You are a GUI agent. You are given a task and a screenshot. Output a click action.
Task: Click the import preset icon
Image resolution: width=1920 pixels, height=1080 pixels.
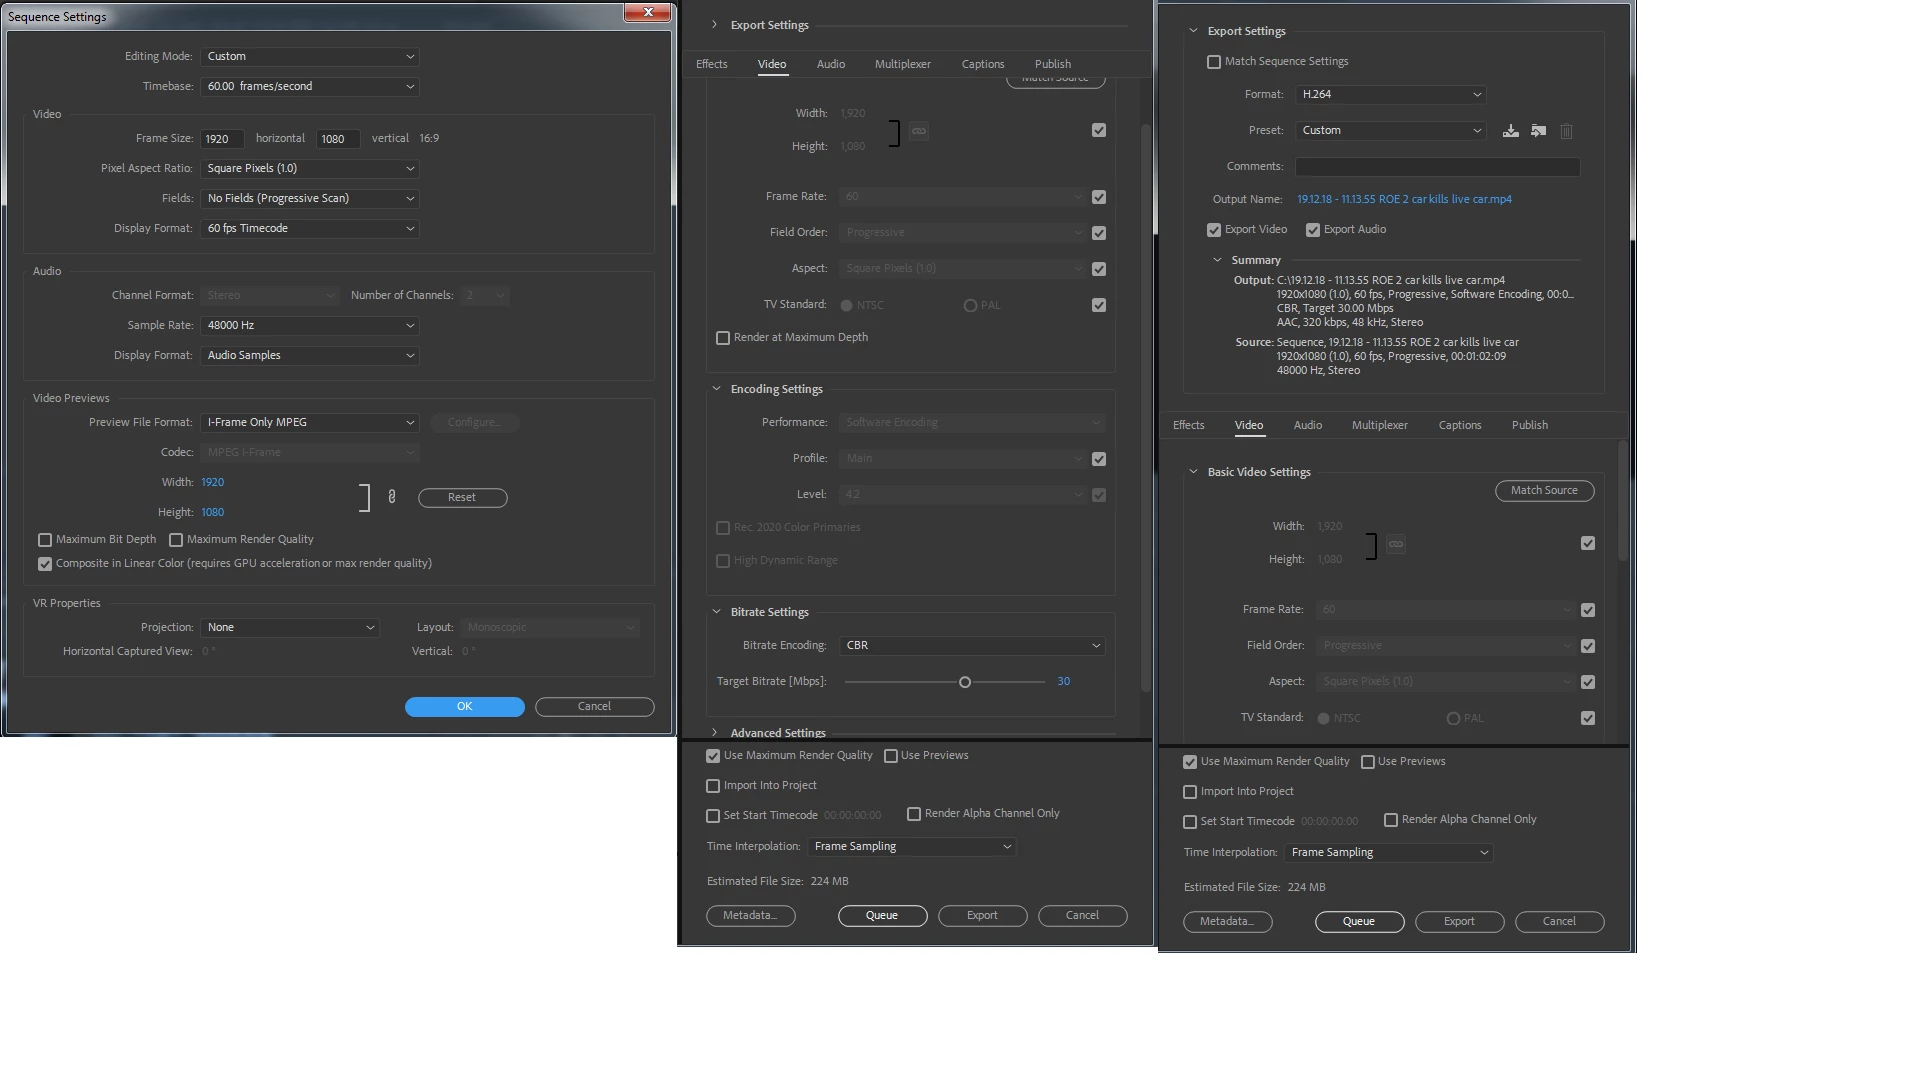[1539, 131]
